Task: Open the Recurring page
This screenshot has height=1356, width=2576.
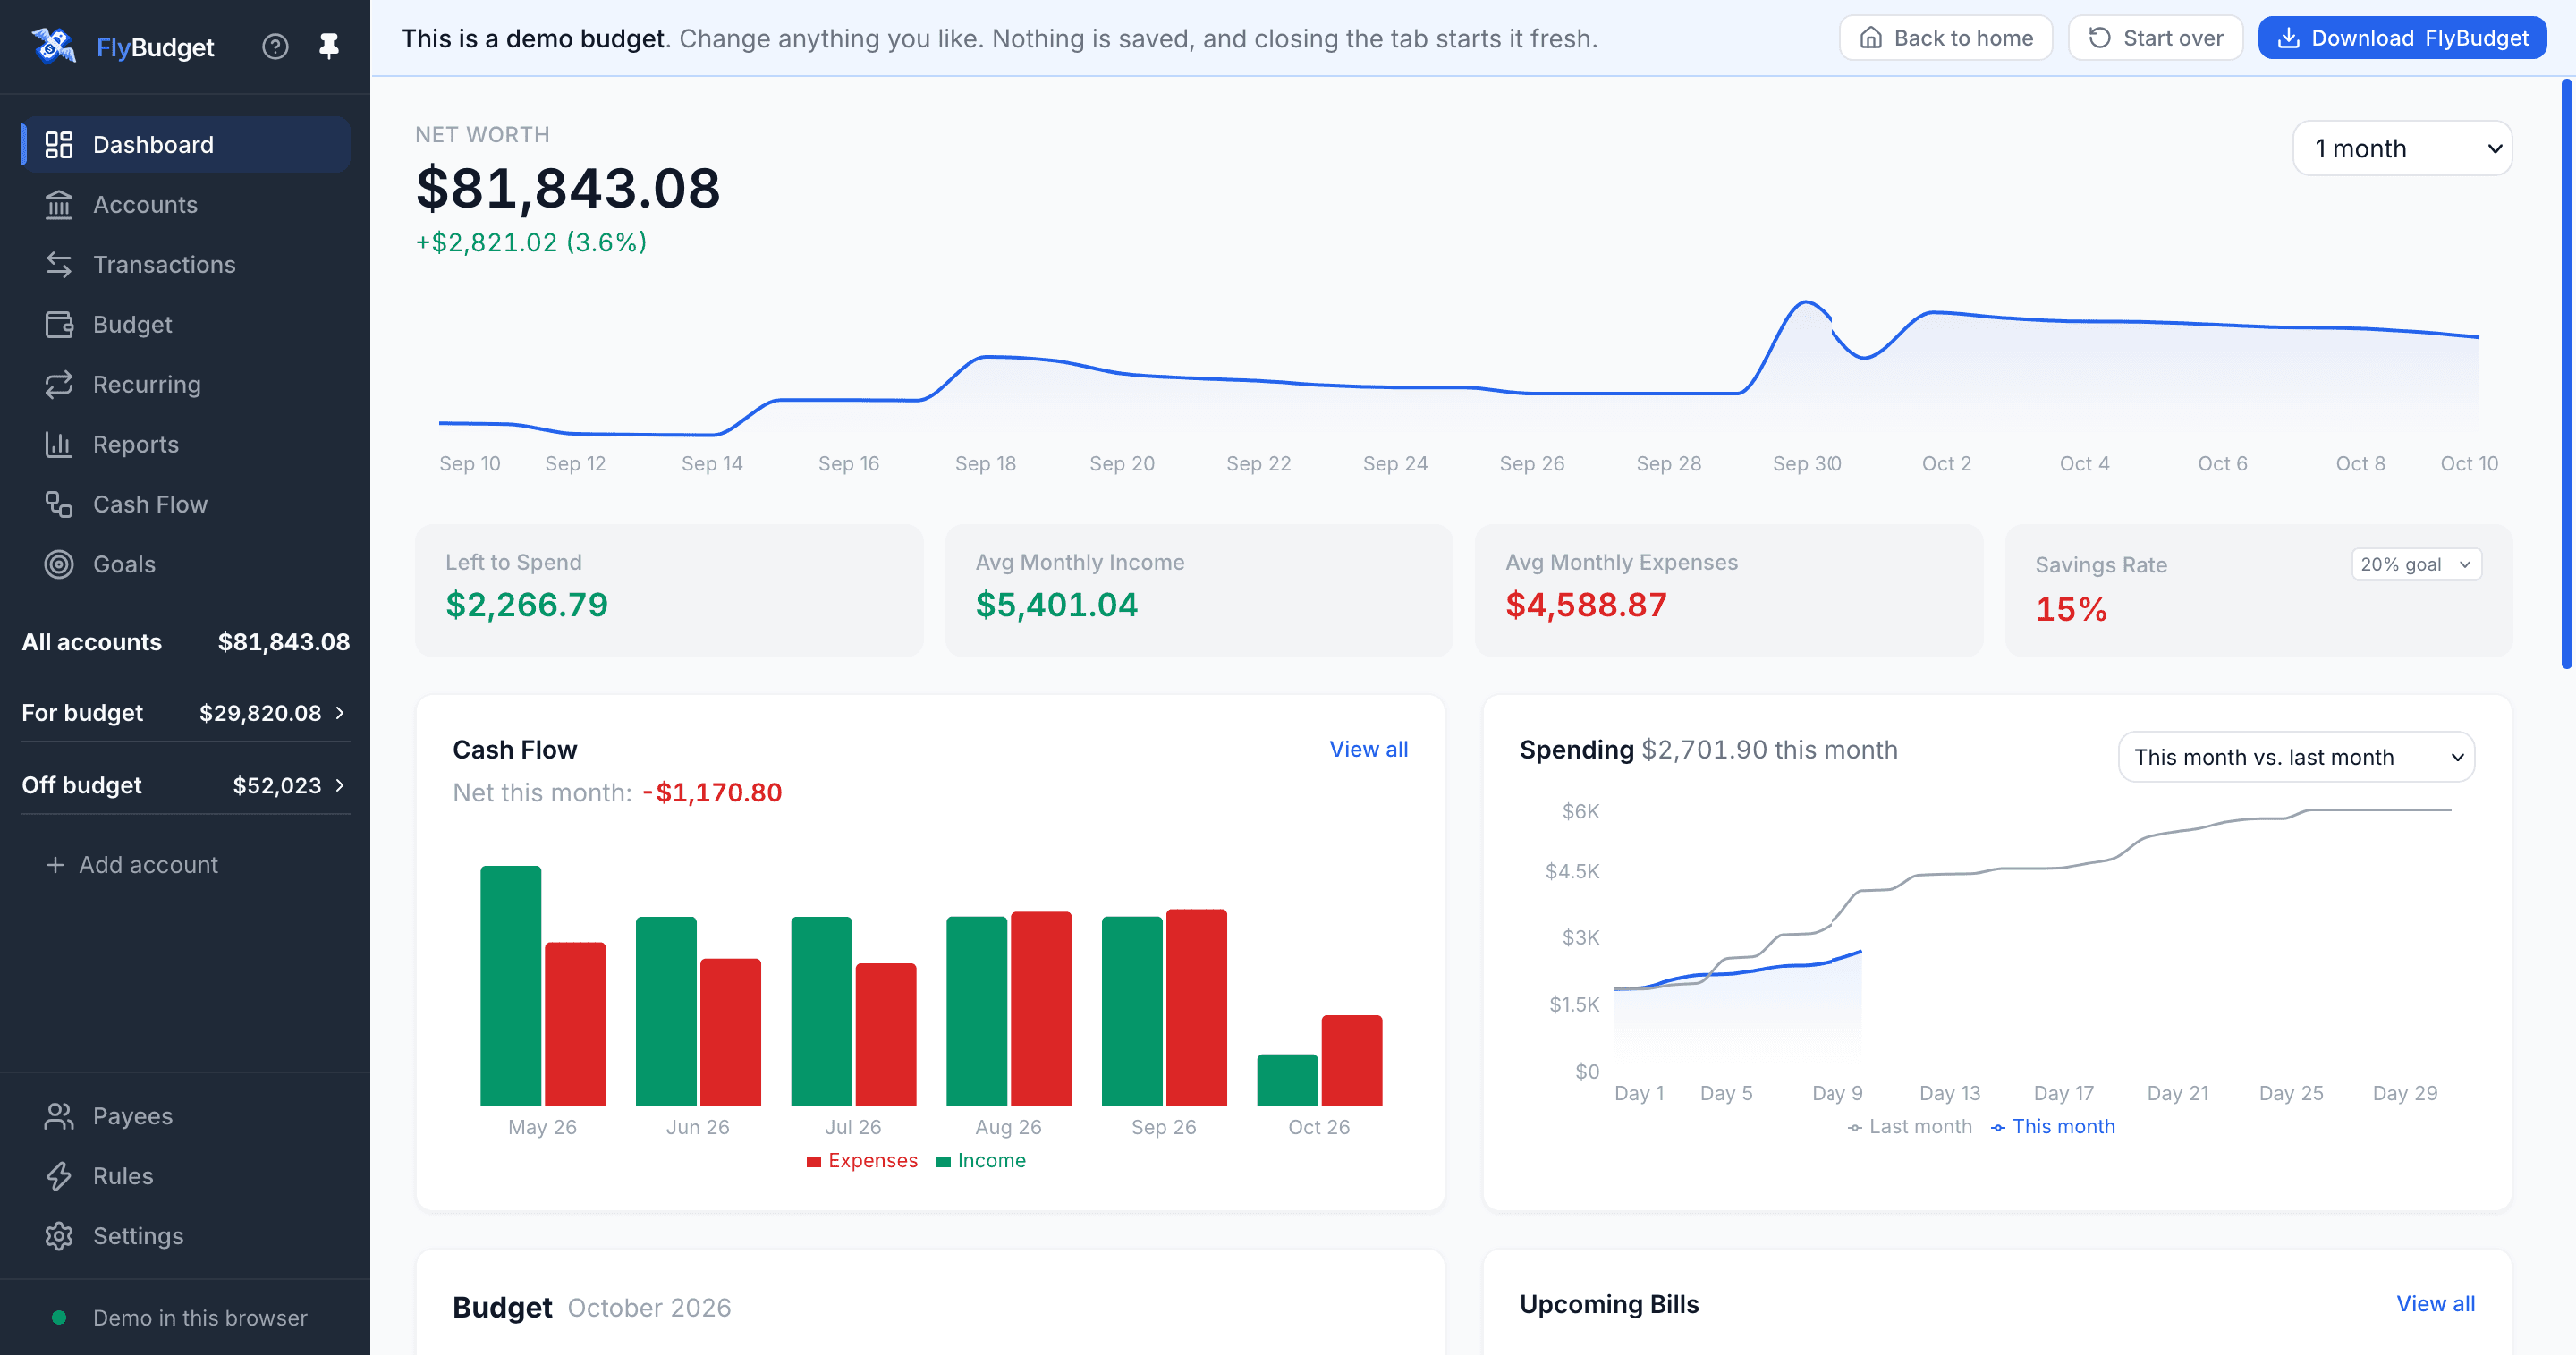Action: (x=186, y=385)
